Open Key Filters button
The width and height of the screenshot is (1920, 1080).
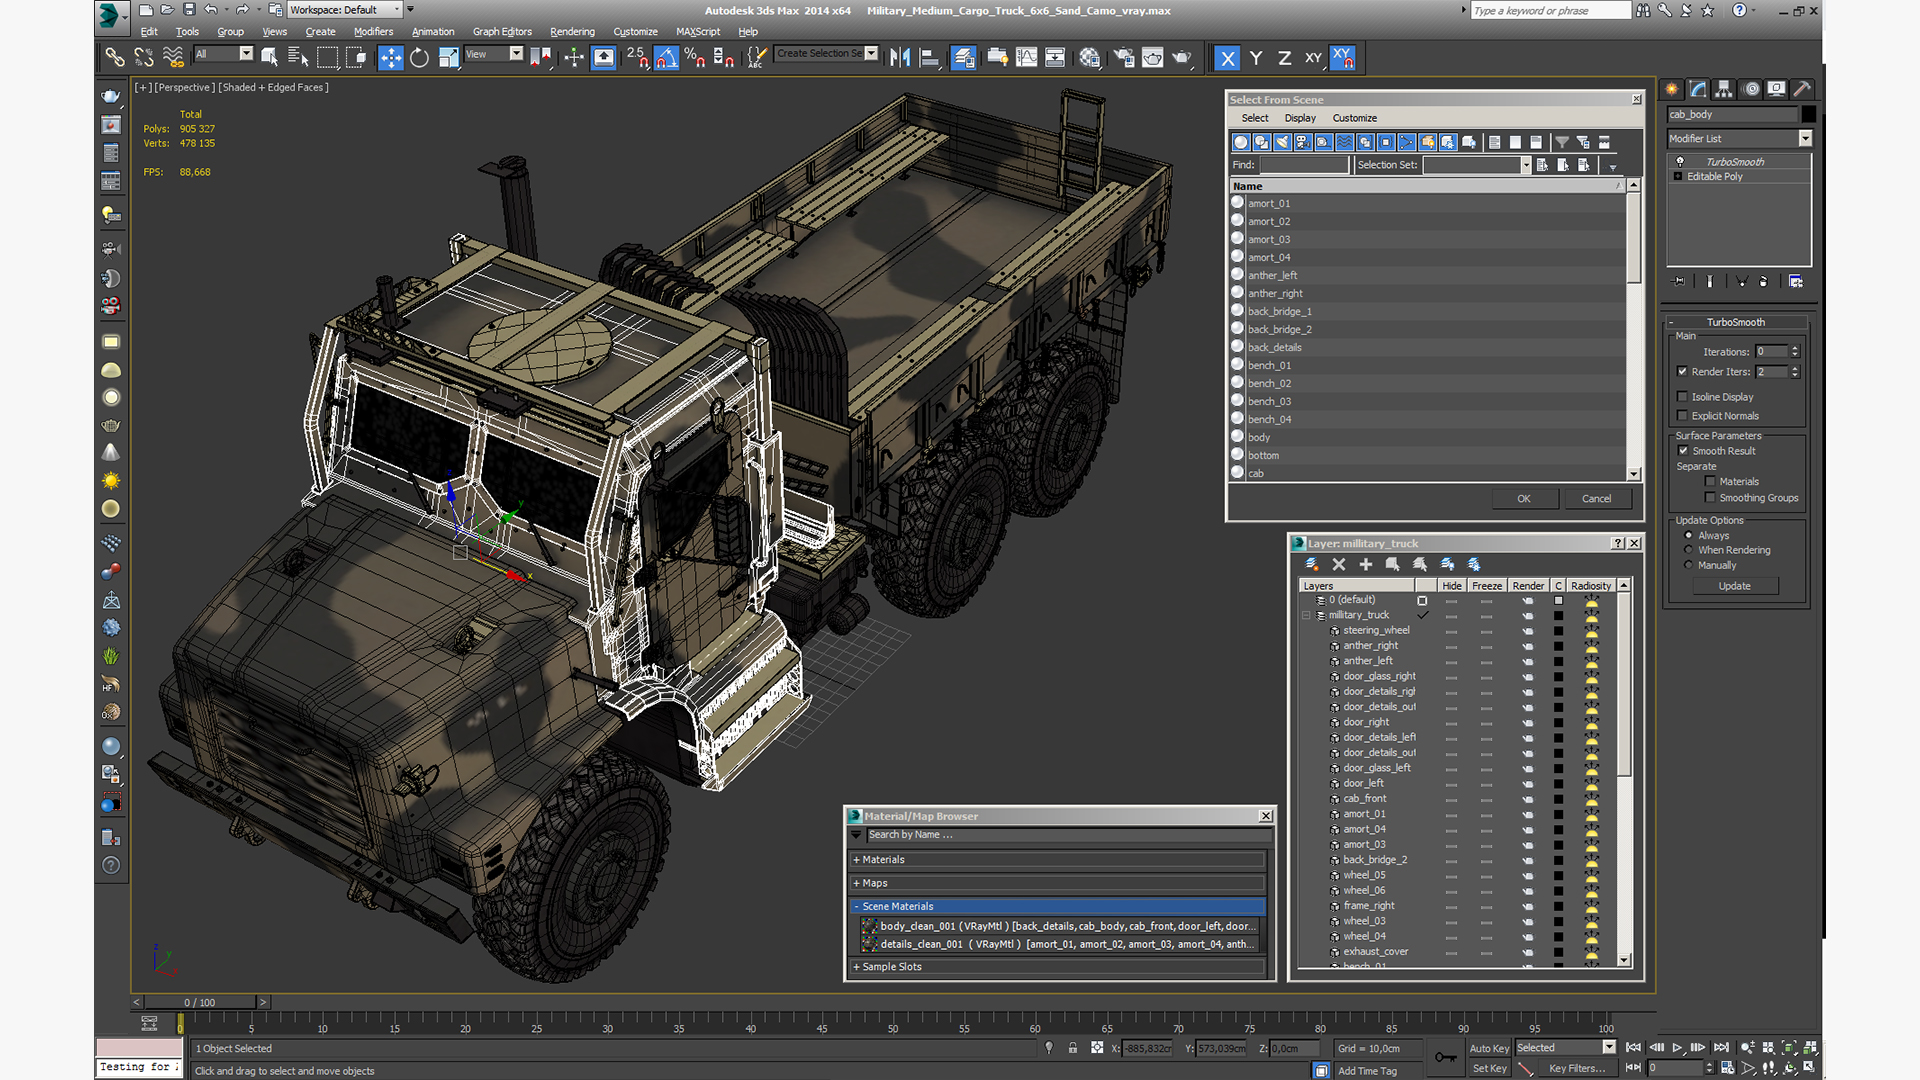point(1576,1068)
